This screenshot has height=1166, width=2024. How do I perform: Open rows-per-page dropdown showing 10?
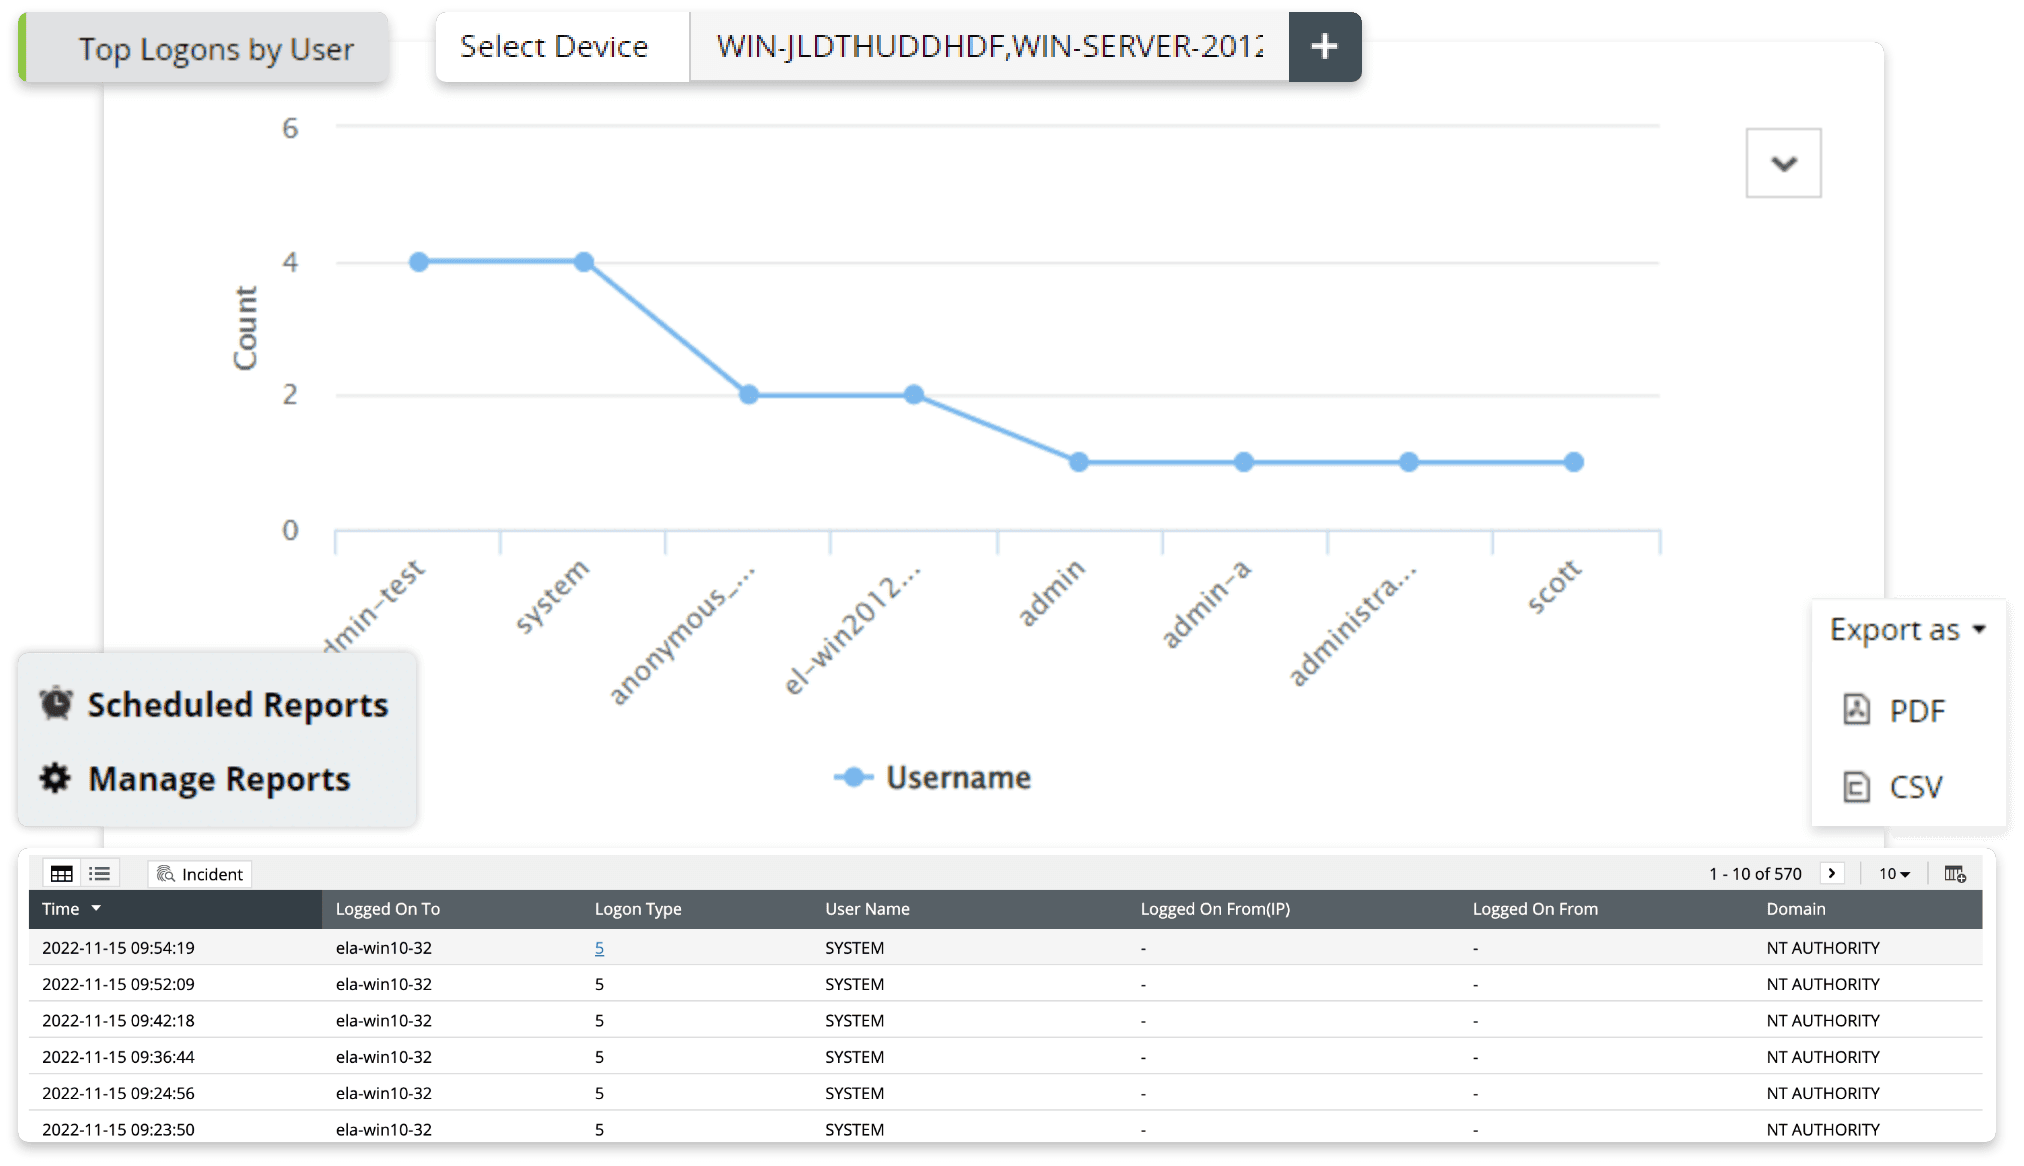(1893, 874)
